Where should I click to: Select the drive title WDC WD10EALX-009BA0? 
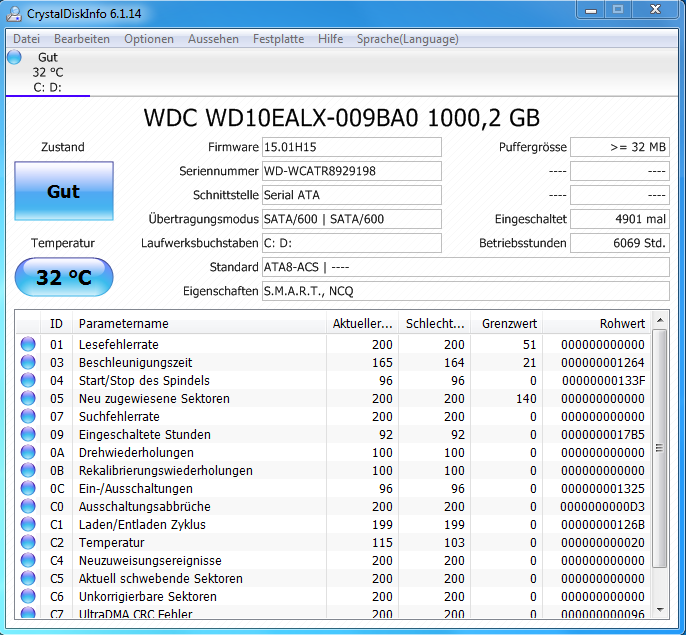click(281, 118)
